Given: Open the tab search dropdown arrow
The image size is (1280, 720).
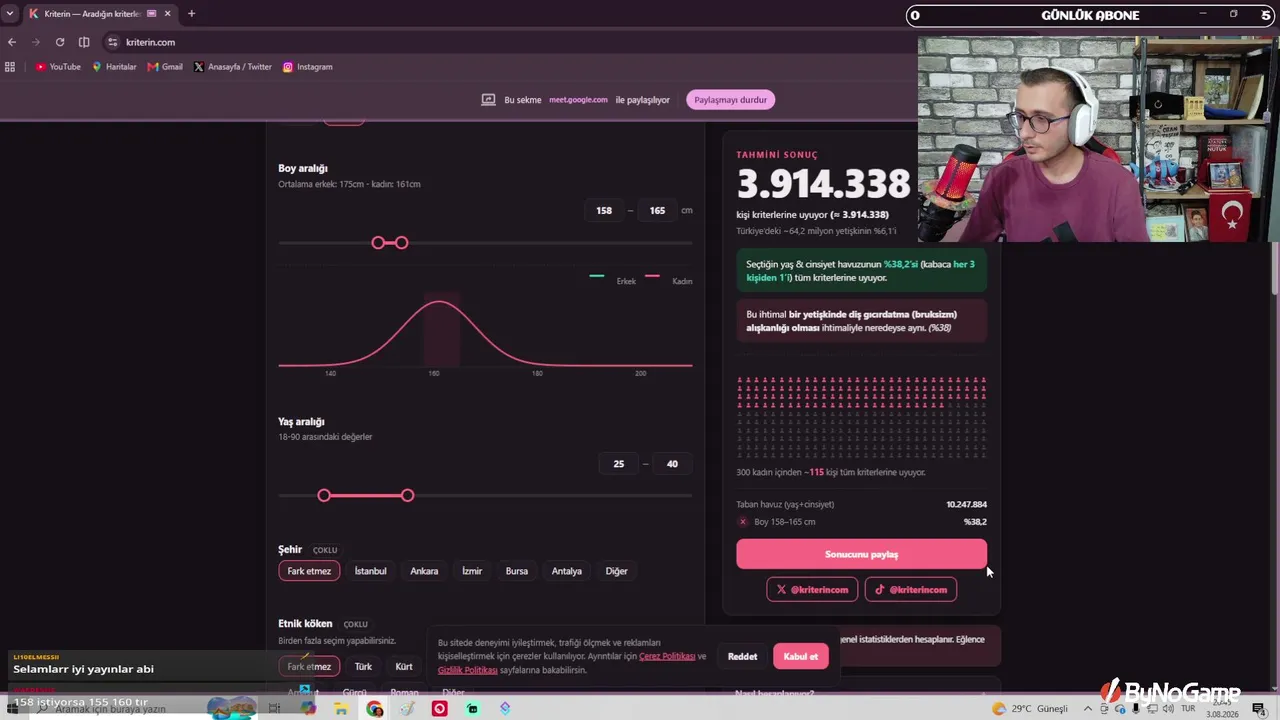Looking at the screenshot, I should pos(9,13).
